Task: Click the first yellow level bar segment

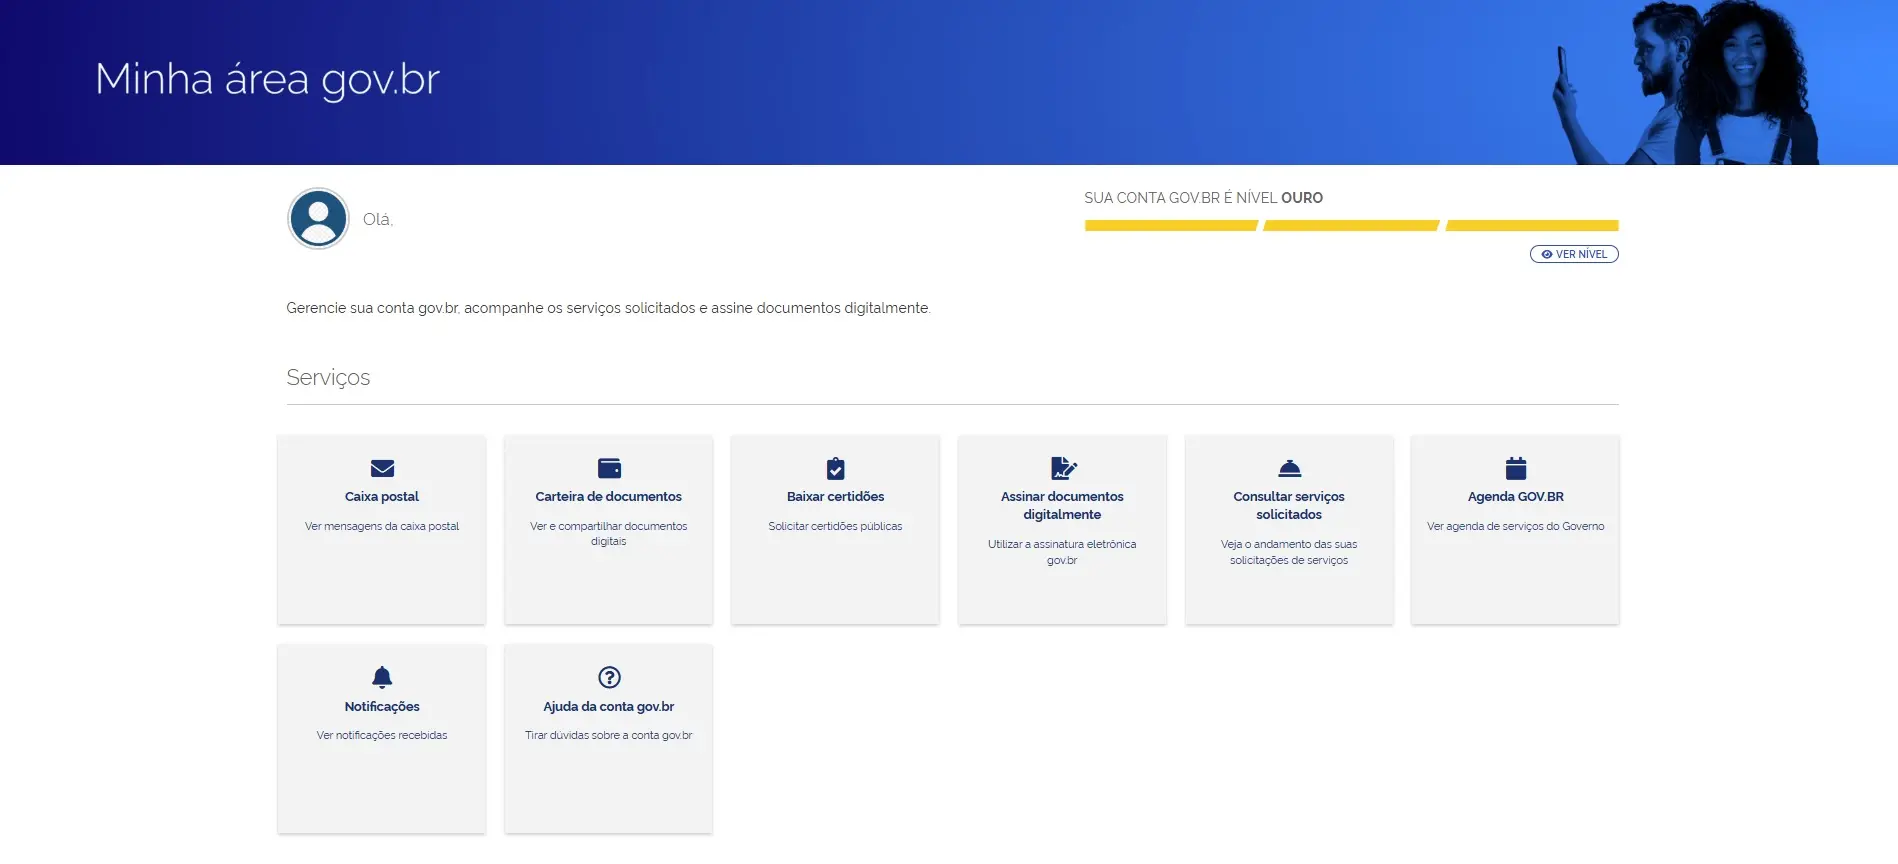Action: point(1171,226)
